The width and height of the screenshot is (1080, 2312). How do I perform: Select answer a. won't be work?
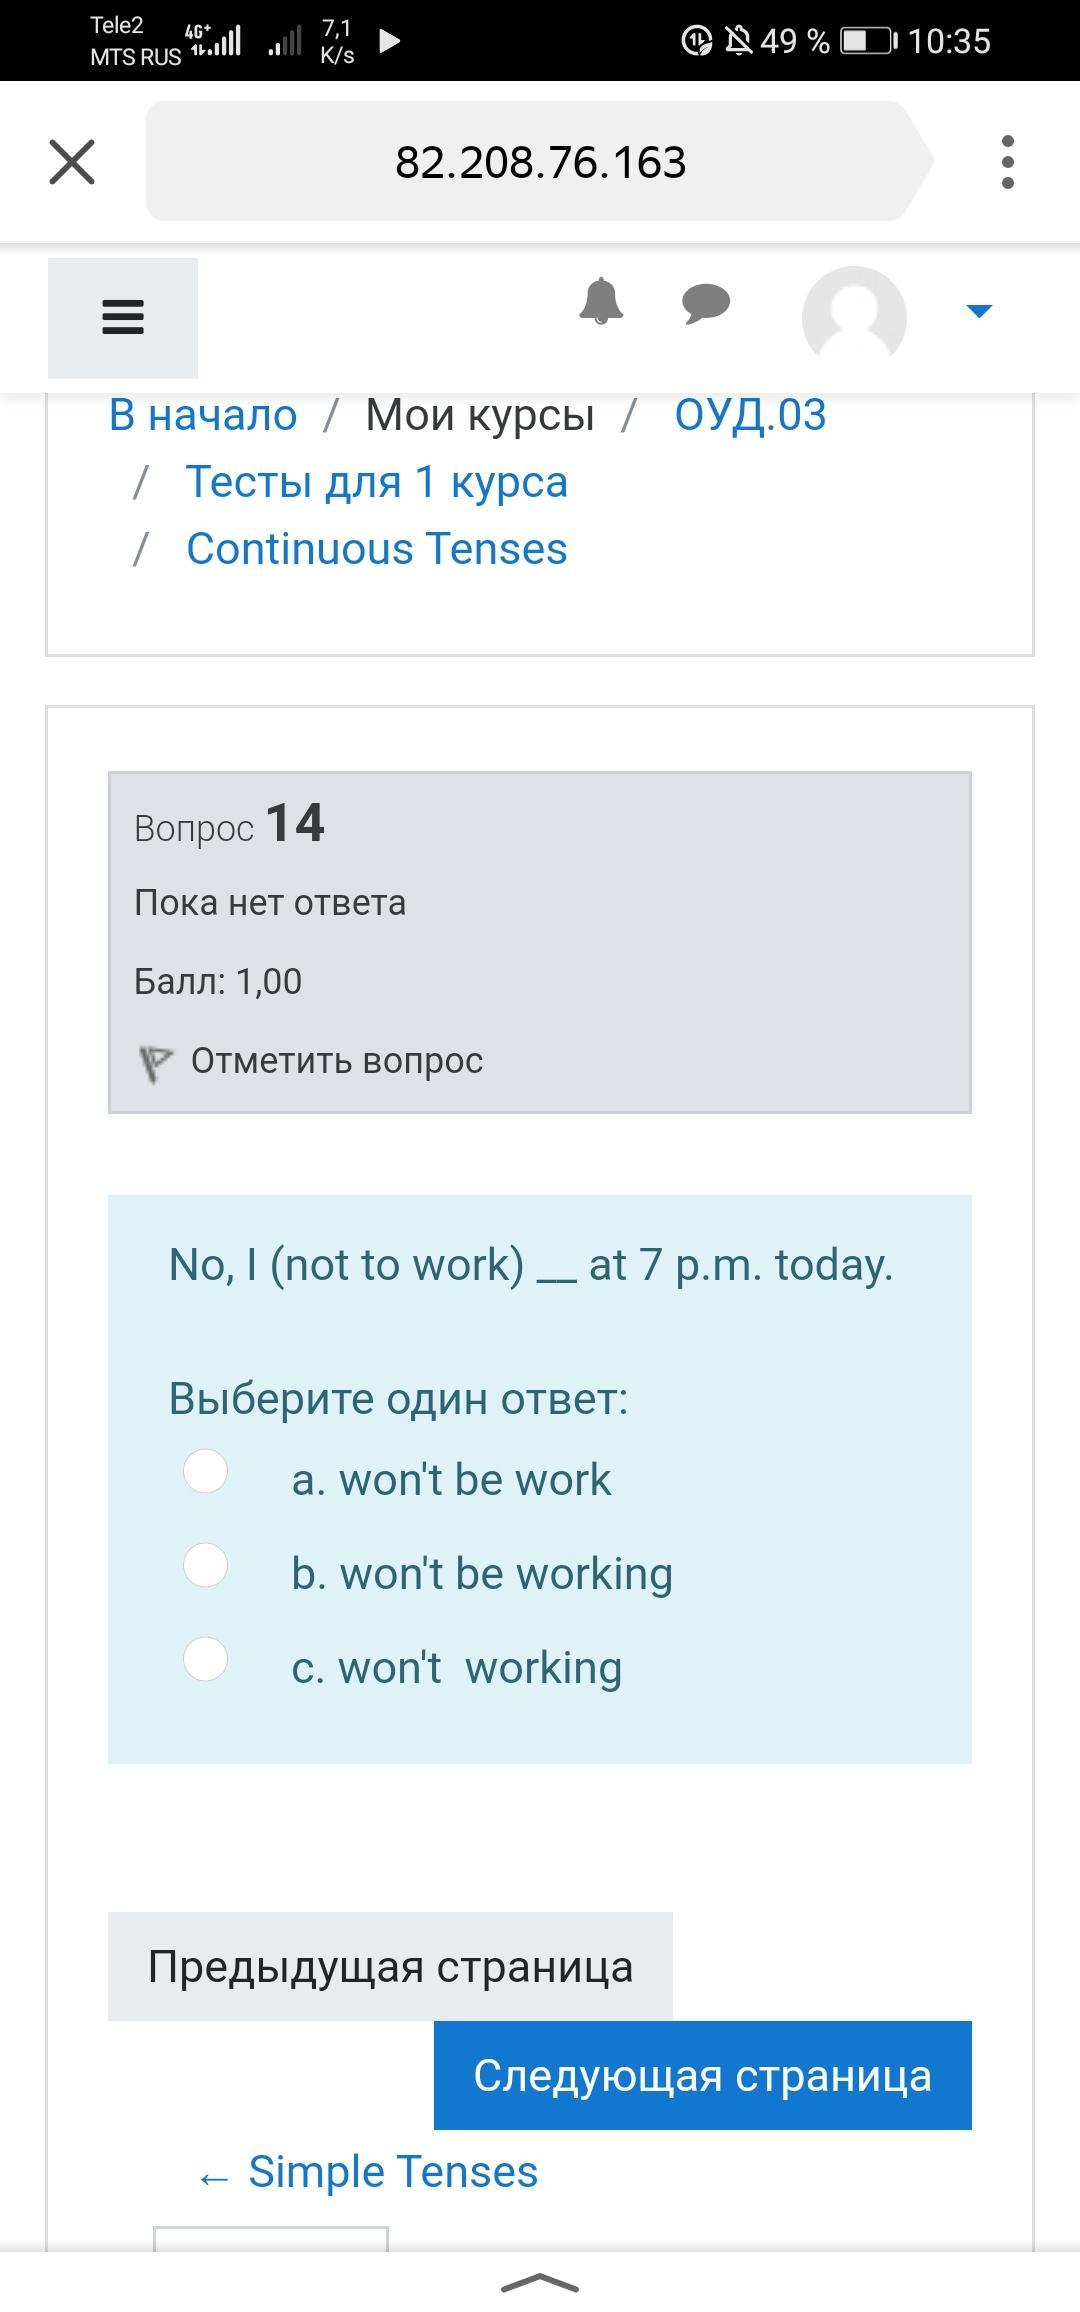click(206, 1471)
